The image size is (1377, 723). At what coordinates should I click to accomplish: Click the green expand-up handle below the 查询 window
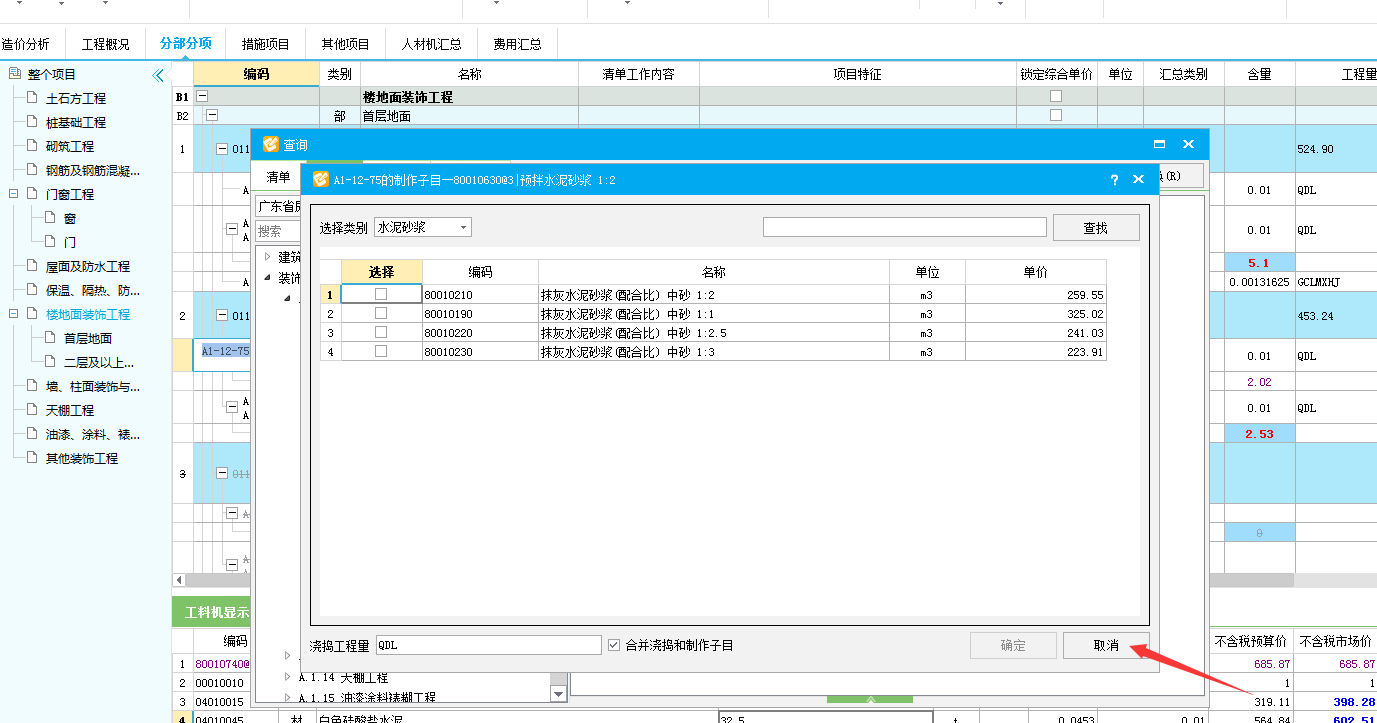click(x=870, y=699)
